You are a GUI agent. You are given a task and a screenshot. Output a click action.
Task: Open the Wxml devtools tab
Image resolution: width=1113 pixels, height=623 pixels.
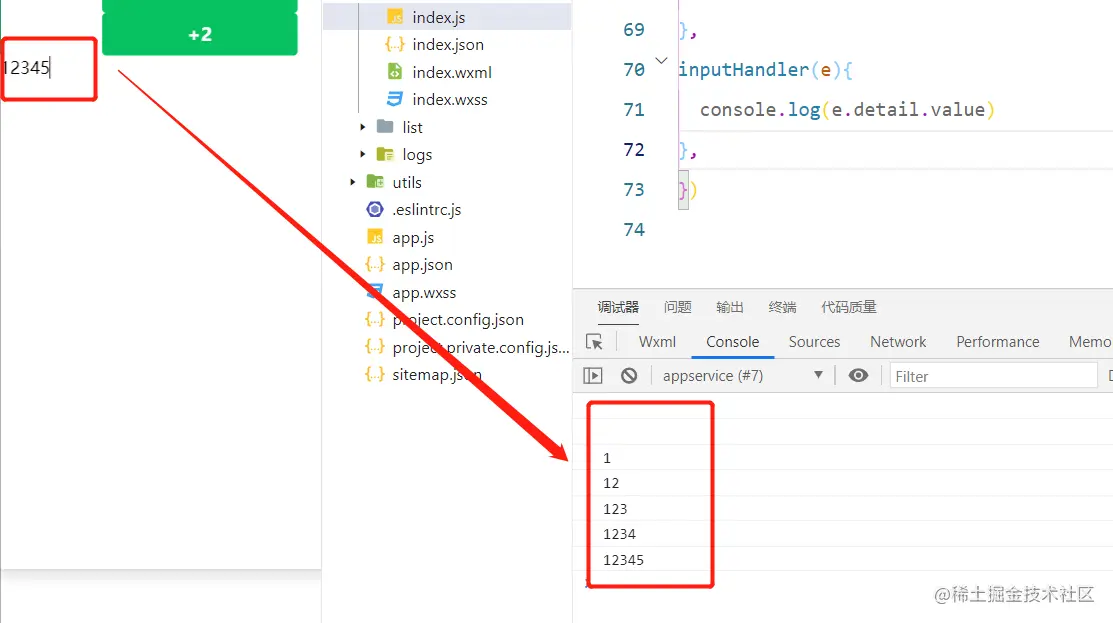[657, 342]
